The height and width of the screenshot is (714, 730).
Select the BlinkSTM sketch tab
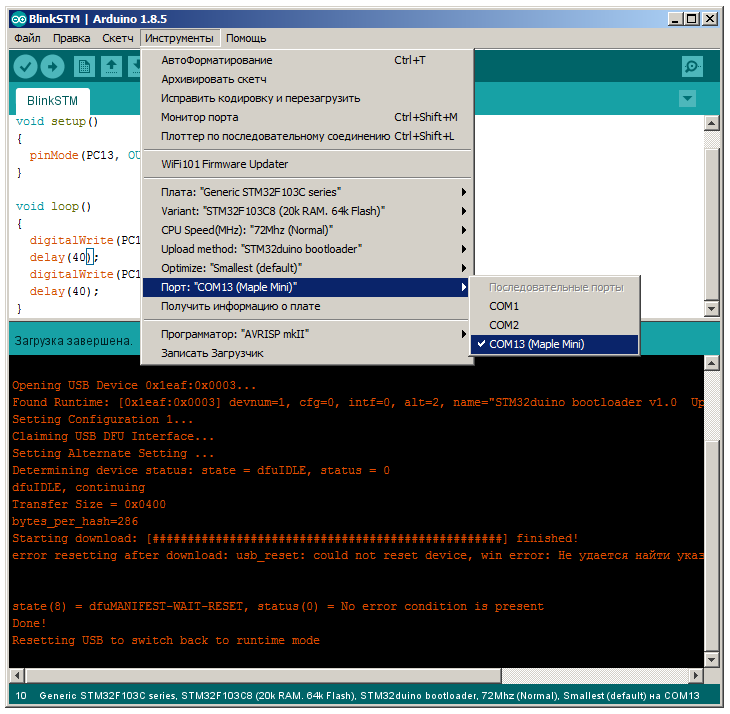[x=53, y=101]
